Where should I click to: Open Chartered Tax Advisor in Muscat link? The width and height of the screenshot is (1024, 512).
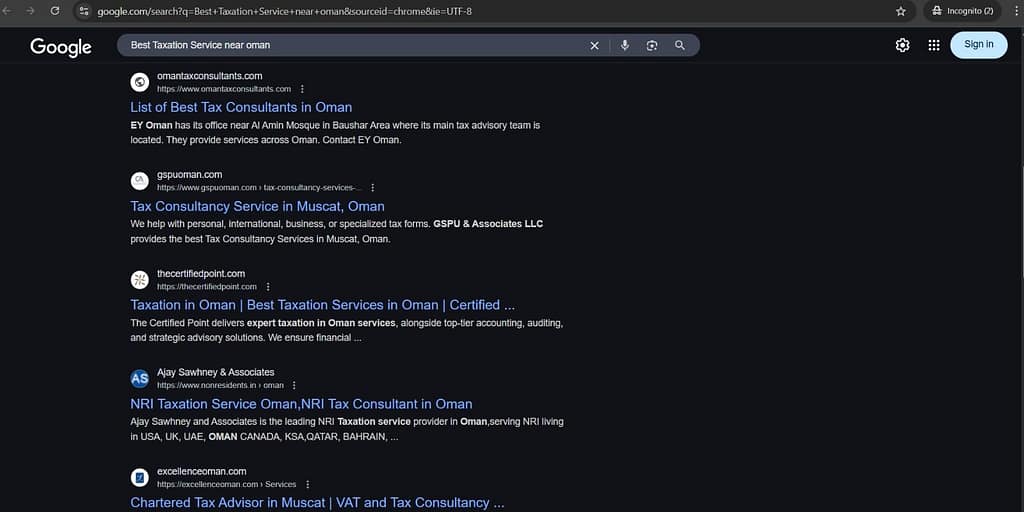tap(317, 503)
